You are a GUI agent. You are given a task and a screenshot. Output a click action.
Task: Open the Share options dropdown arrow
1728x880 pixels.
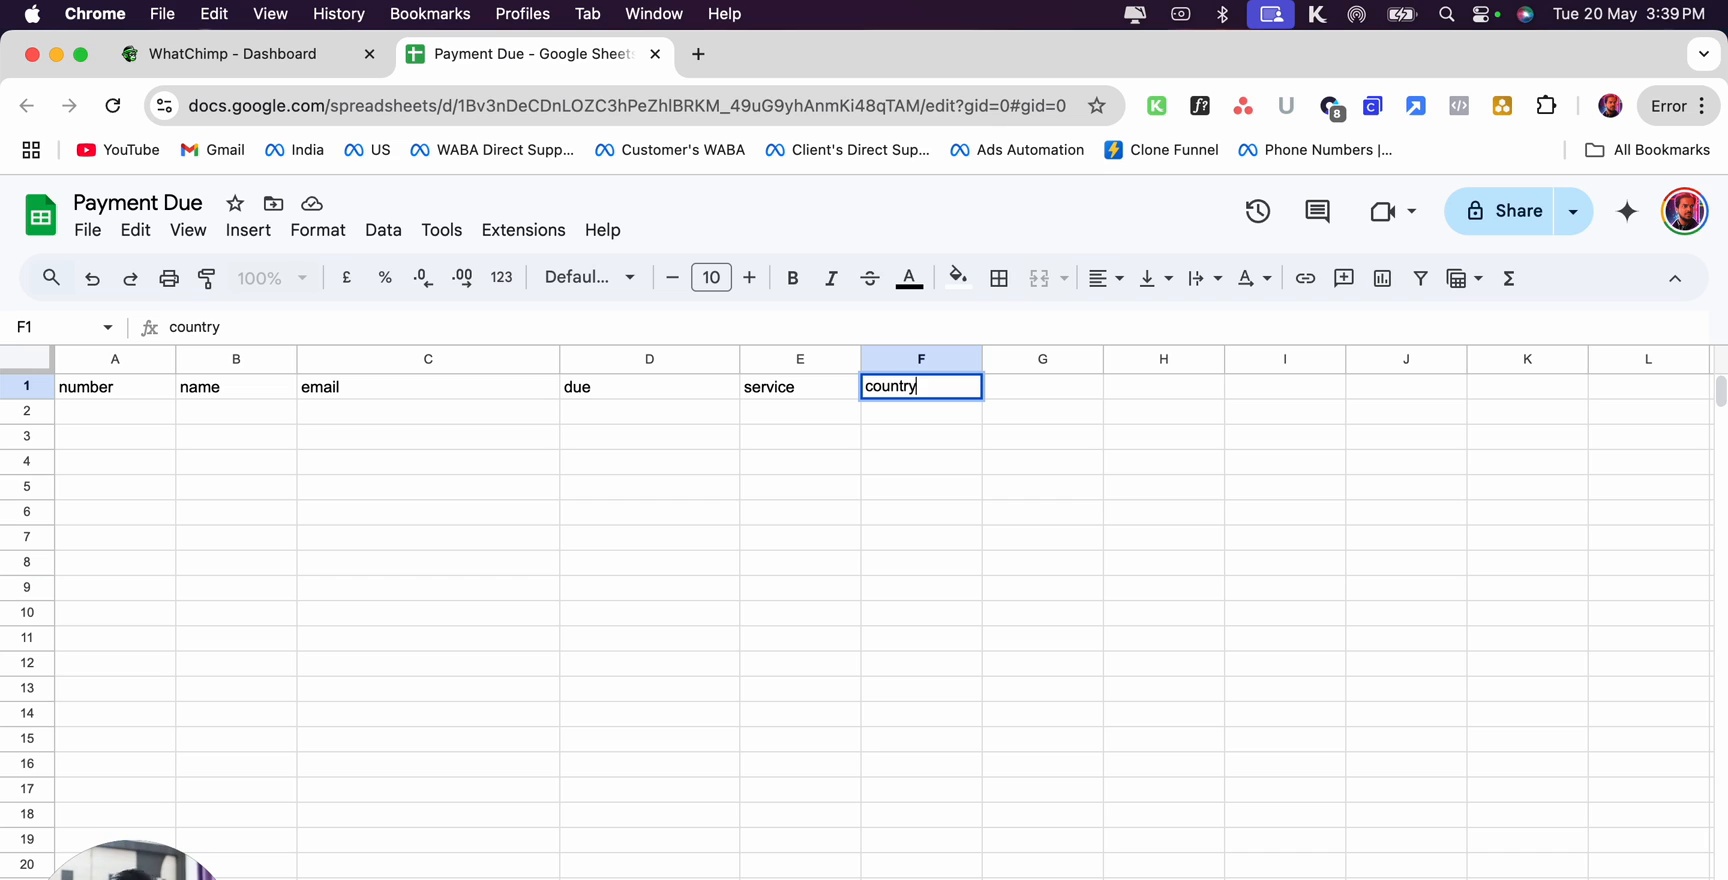pyautogui.click(x=1573, y=211)
